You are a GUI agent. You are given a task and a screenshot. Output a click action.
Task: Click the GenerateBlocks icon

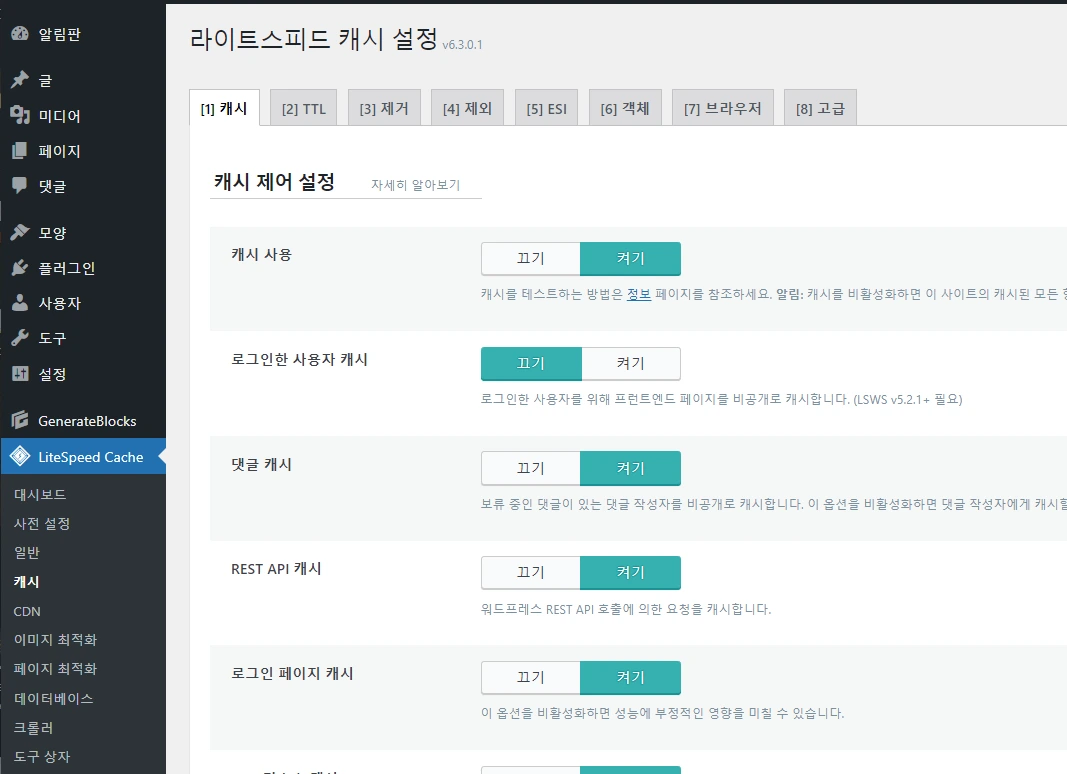(x=20, y=420)
